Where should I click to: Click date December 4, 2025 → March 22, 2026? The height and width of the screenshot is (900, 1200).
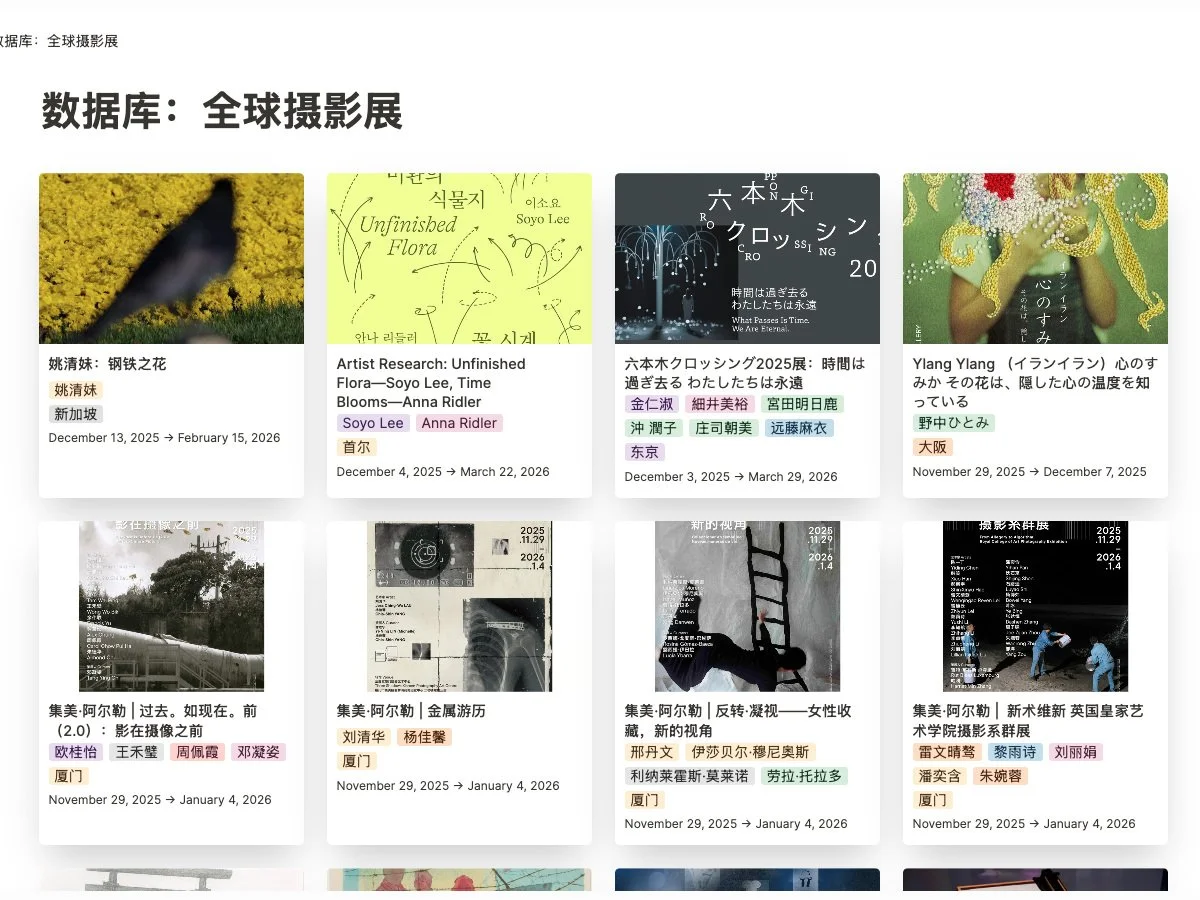[x=443, y=472]
